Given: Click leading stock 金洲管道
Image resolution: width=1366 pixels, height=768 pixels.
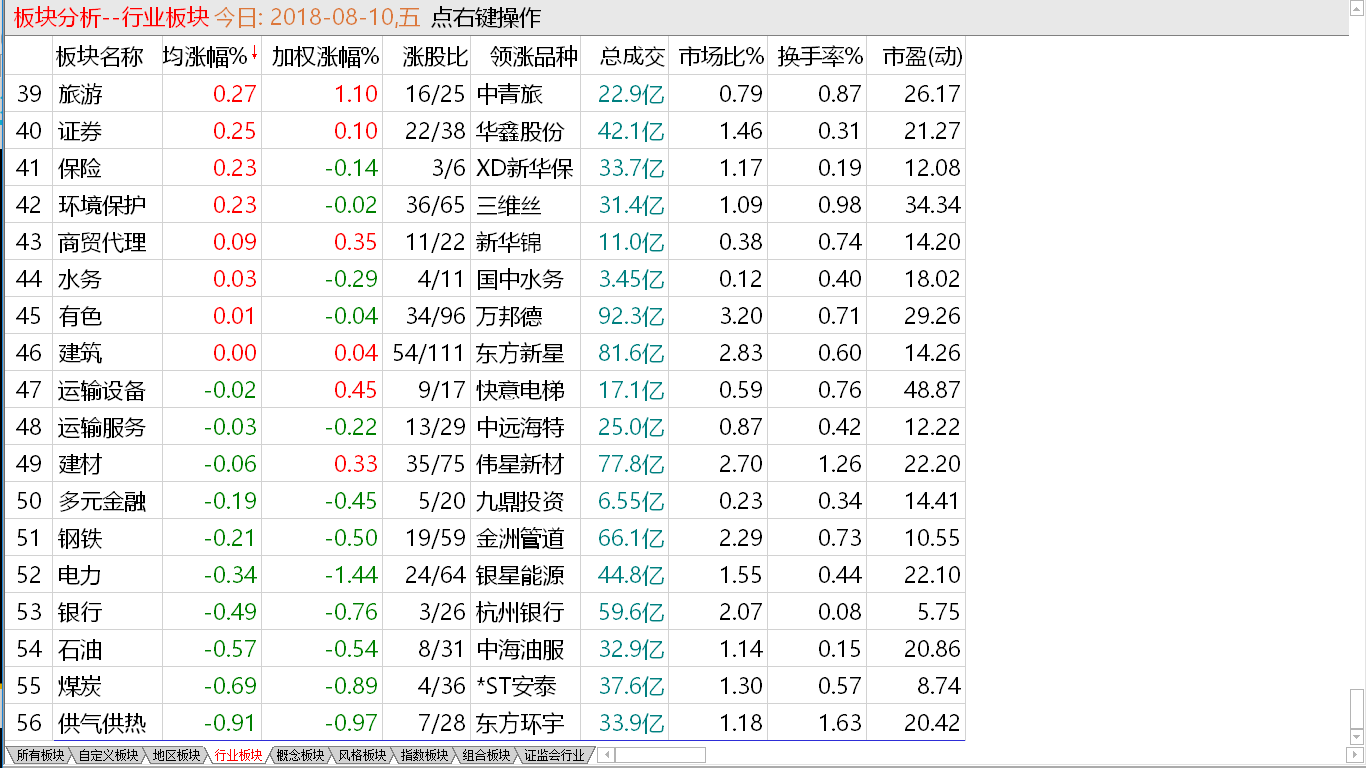Looking at the screenshot, I should (x=521, y=538).
